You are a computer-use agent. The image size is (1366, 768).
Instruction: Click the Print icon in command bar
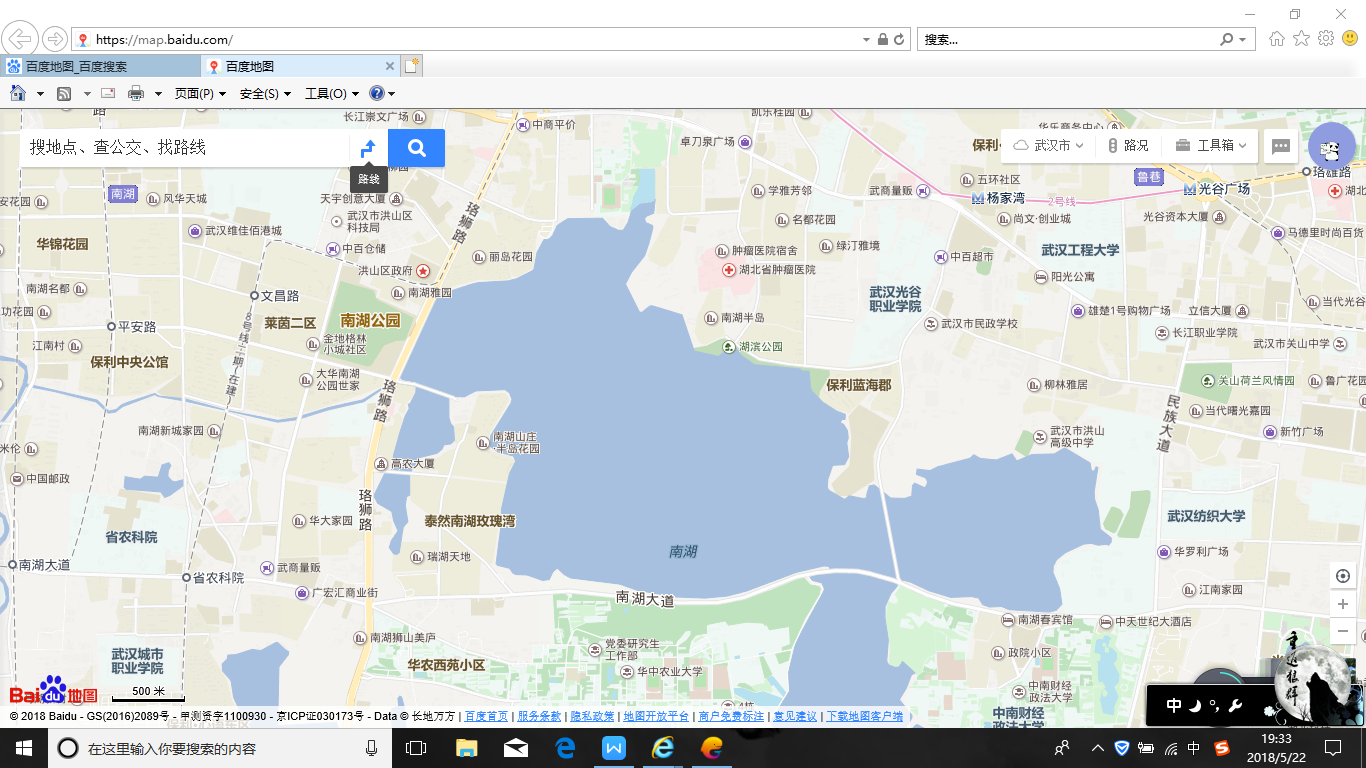point(136,93)
